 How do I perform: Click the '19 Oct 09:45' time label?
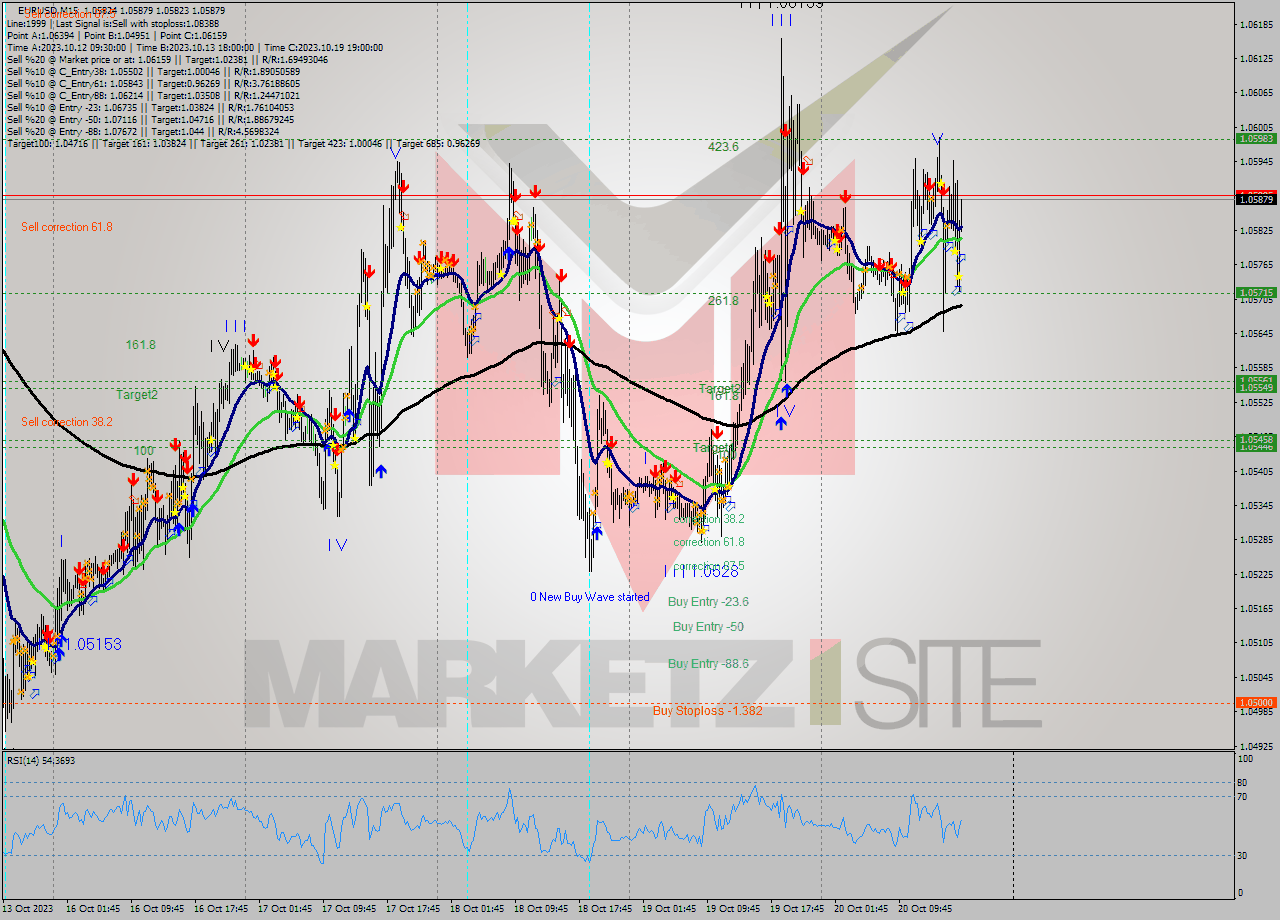click(x=733, y=909)
